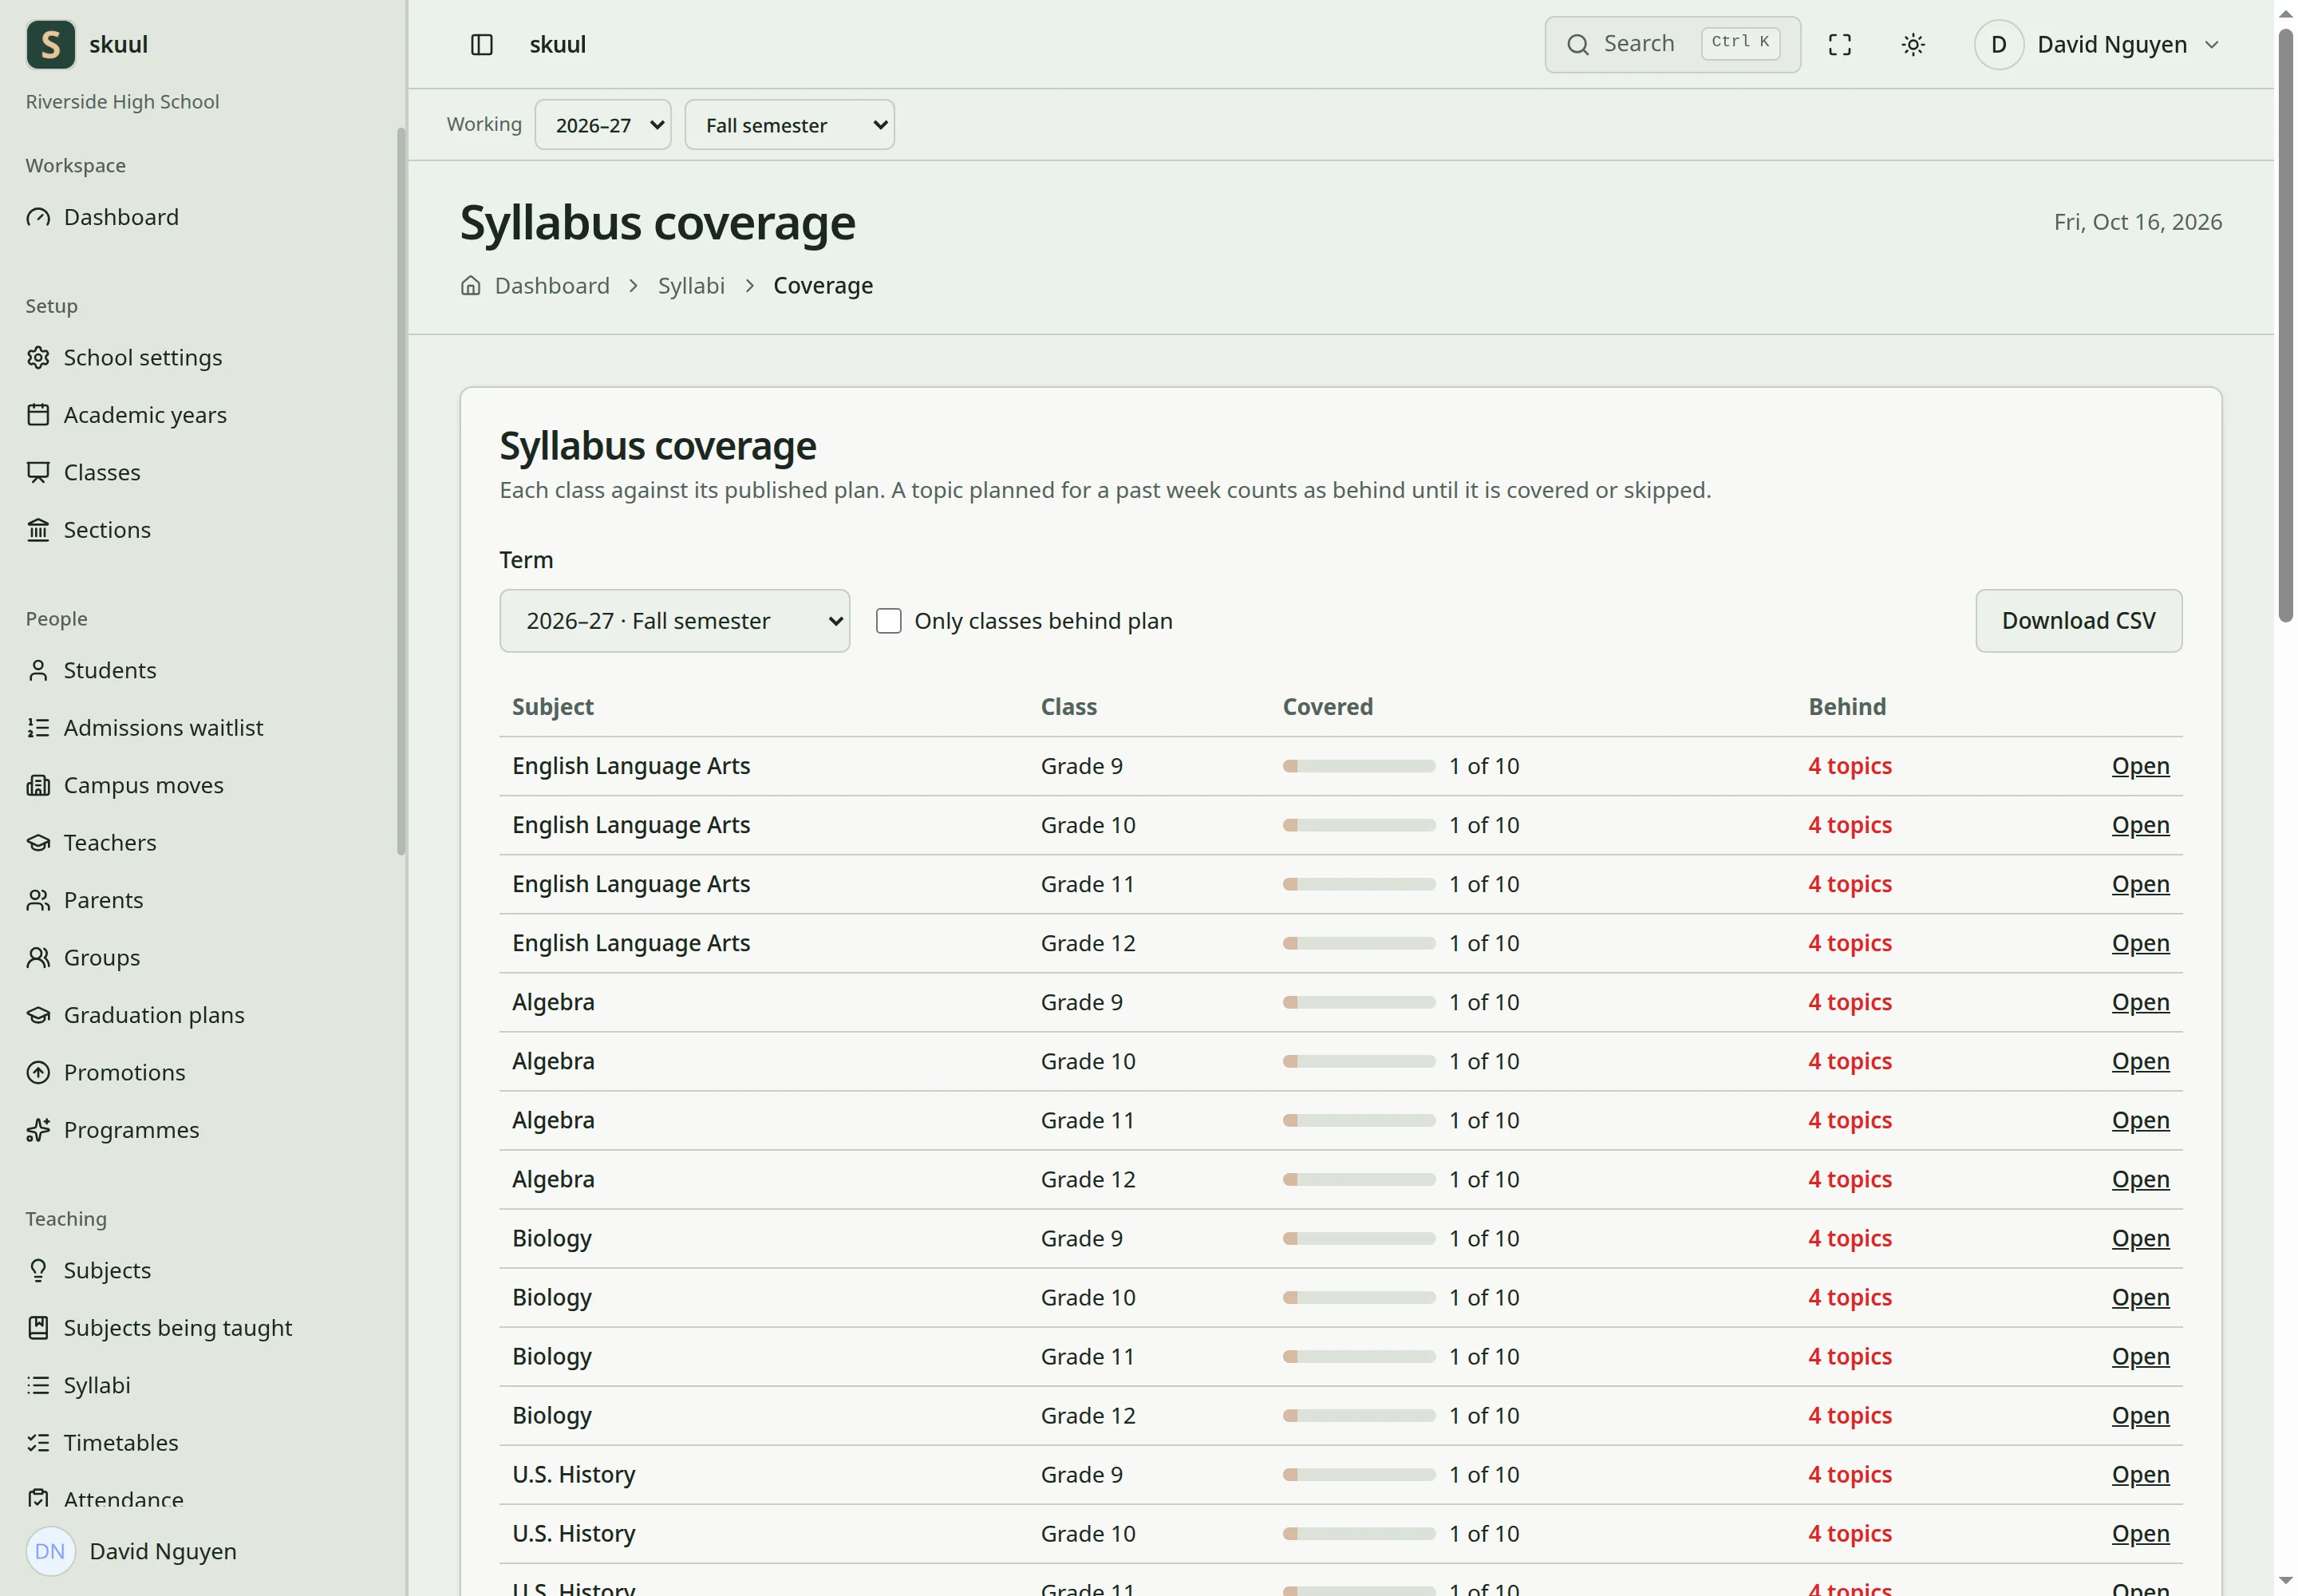2298x1596 pixels.
Task: Open Subjects being taught in sidebar
Action: 178,1327
